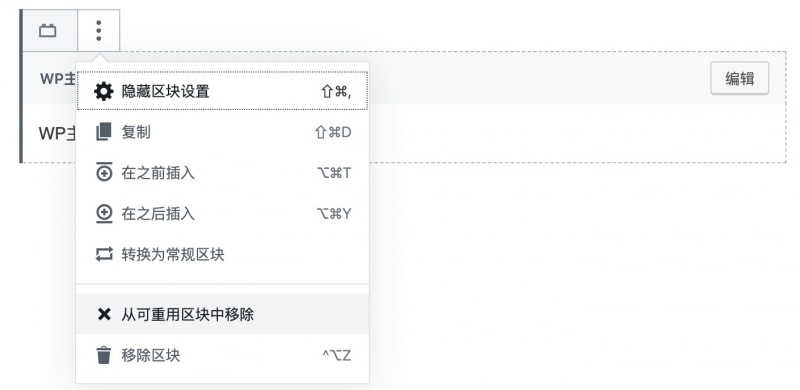800x390 pixels.
Task: Select 从可重用区块中移除 entry
Action: 222,314
